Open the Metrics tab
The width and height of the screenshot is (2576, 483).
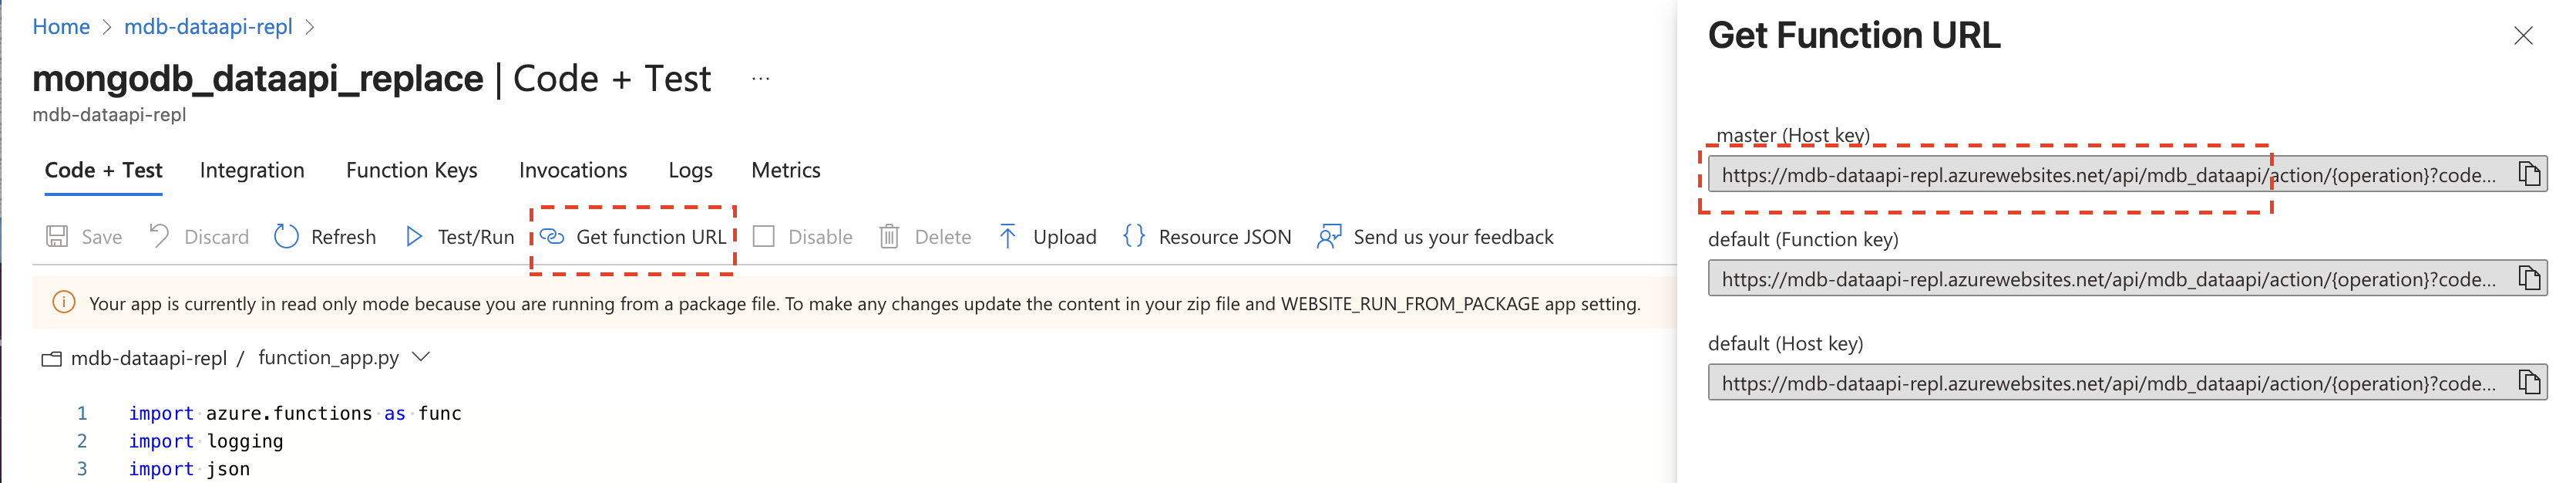point(786,170)
